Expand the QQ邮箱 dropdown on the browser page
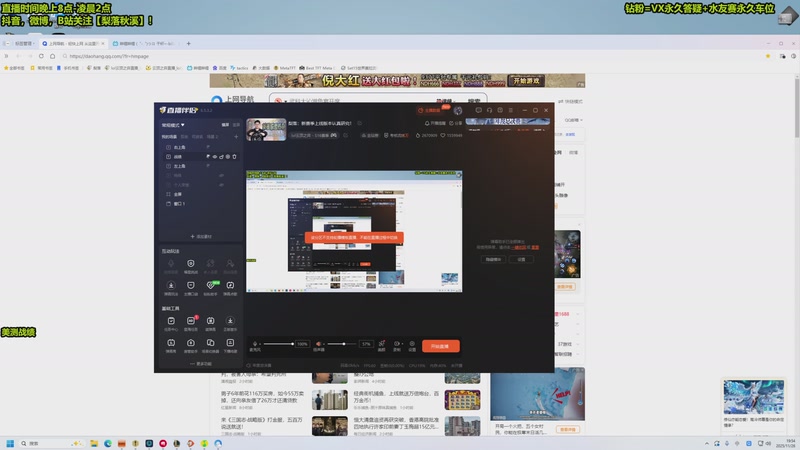Viewport: 800px width, 450px height. (573, 120)
